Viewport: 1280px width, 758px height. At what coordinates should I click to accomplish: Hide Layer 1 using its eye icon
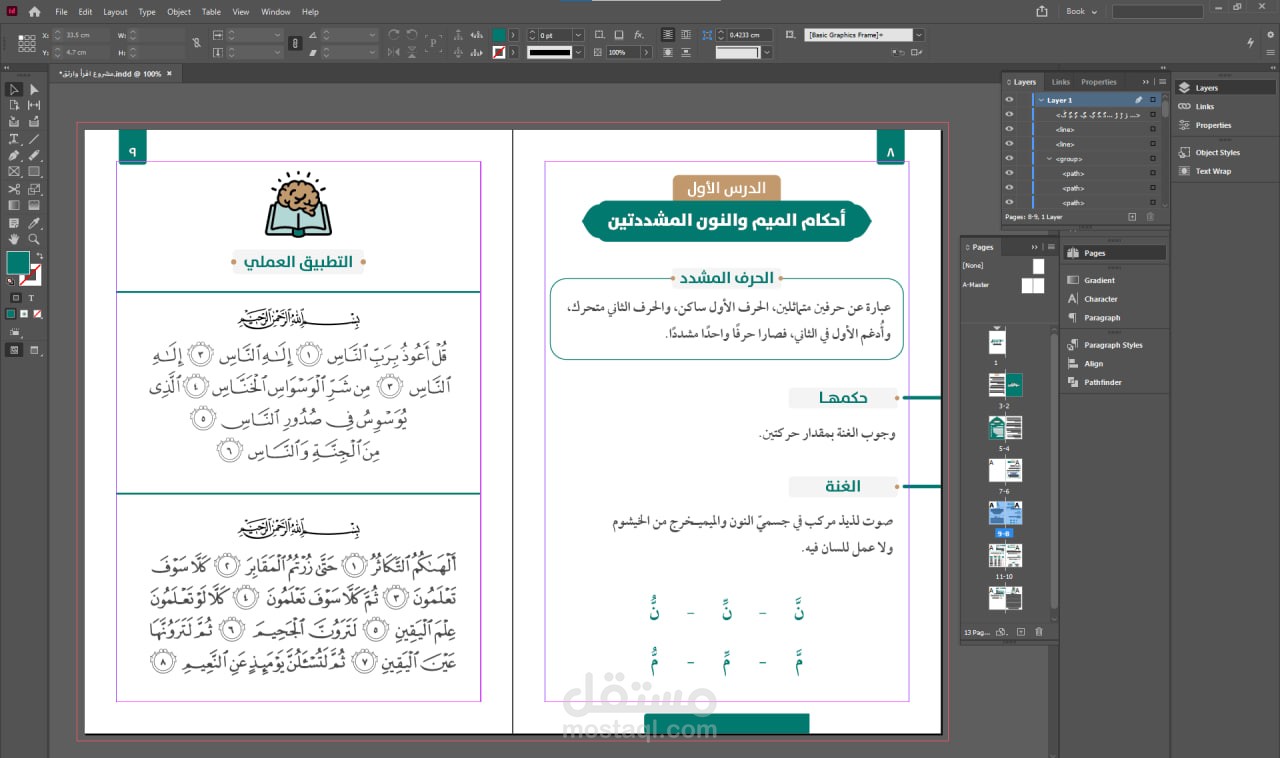click(1009, 100)
